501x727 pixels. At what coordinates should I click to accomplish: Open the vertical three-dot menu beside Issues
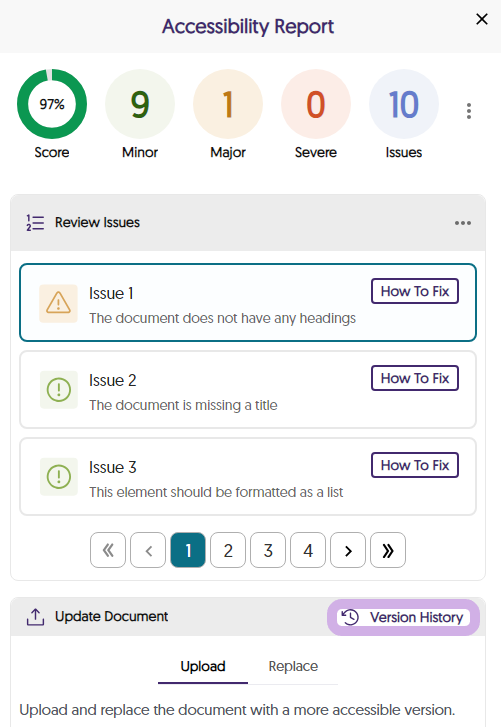pyautogui.click(x=469, y=111)
